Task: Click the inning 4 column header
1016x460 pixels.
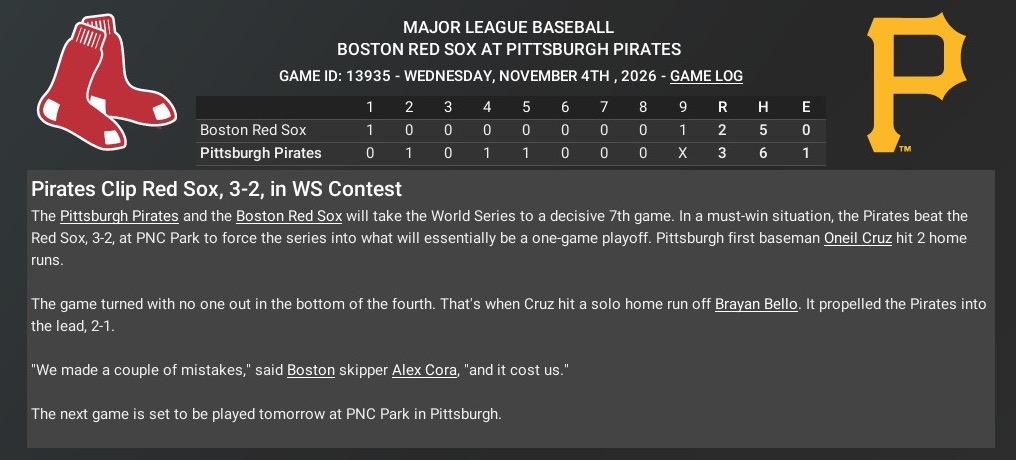Action: tap(487, 108)
